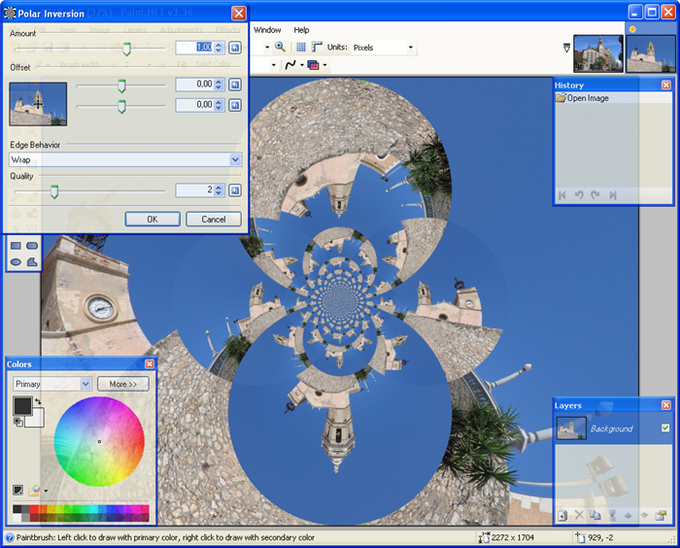Open the image list dropdown arrow
This screenshot has width=680, height=548.
(566, 47)
